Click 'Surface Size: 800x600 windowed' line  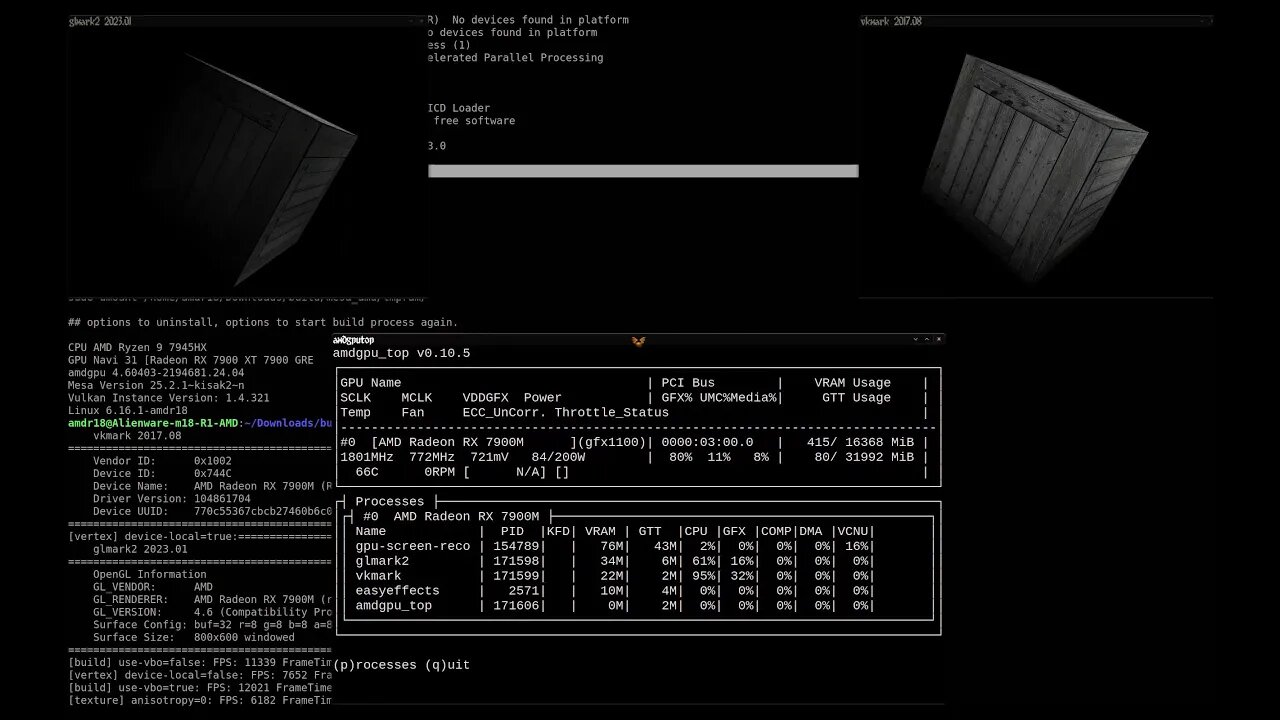pyautogui.click(x=194, y=637)
